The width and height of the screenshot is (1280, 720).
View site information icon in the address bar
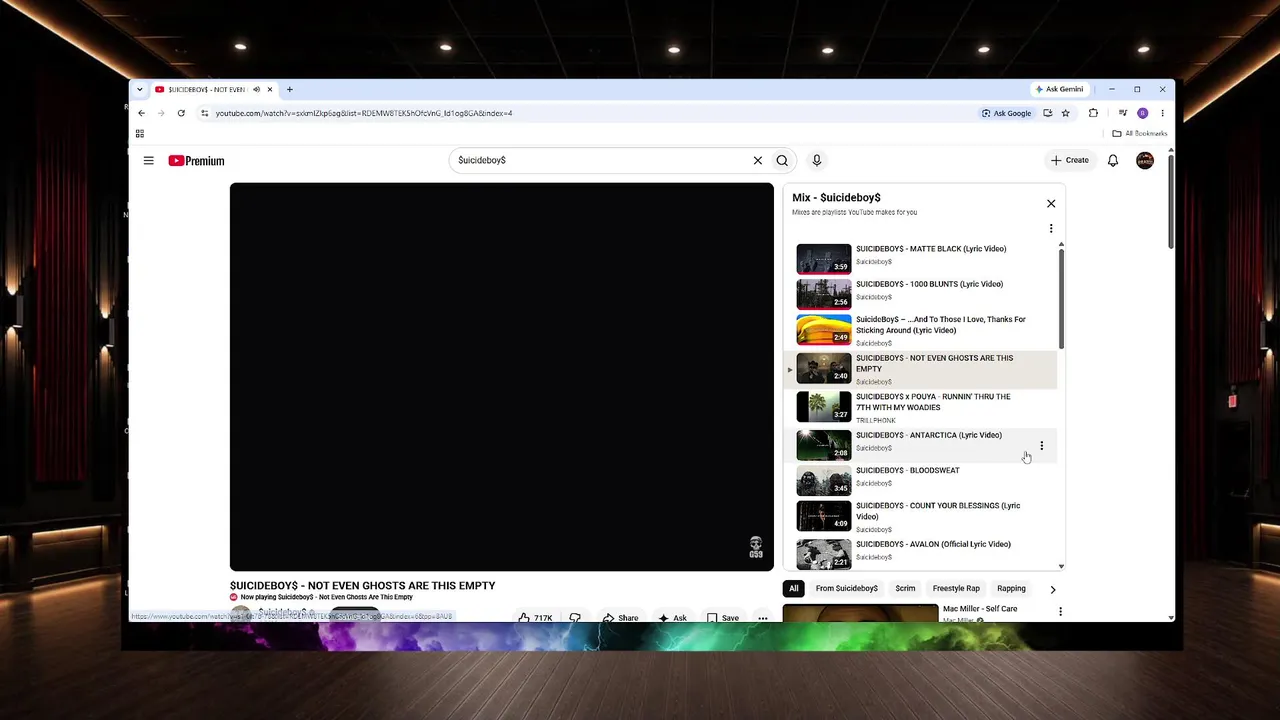(x=204, y=113)
